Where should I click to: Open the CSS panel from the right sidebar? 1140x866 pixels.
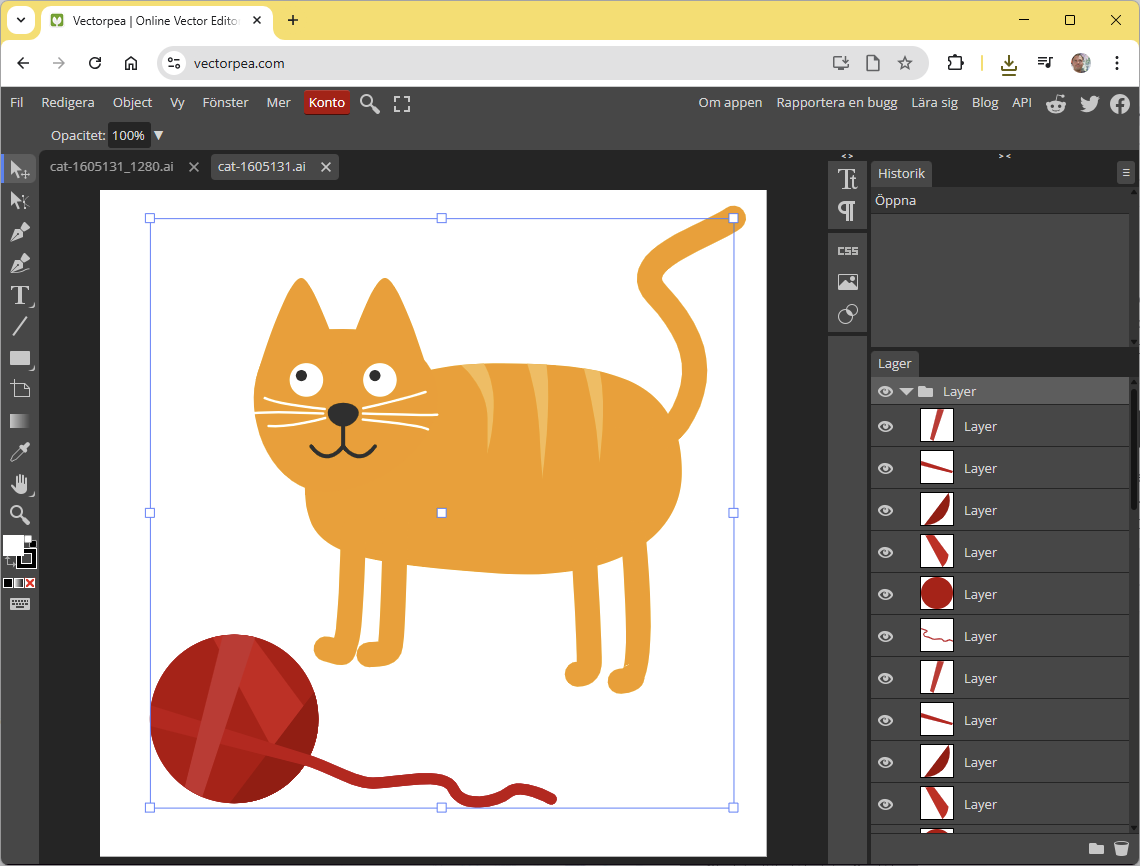847,250
